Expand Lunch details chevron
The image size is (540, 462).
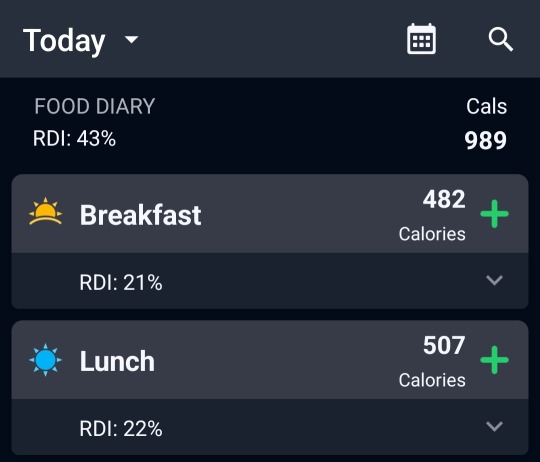pos(494,427)
